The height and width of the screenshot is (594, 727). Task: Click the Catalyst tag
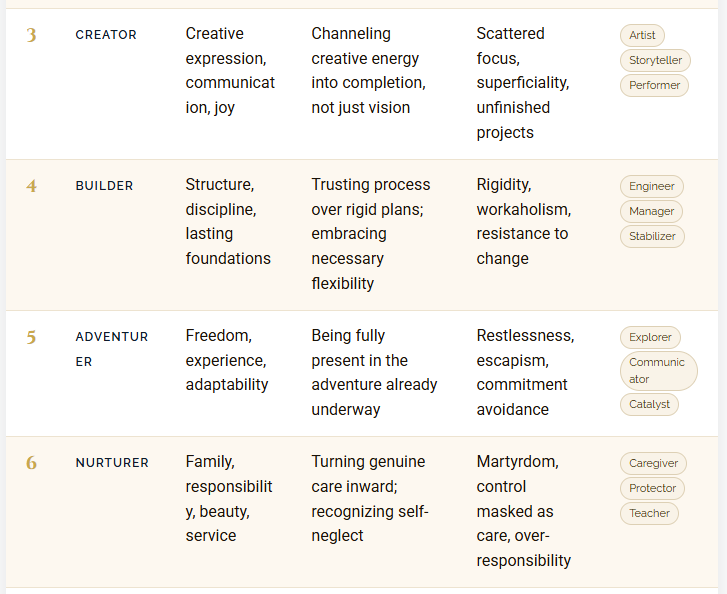click(649, 404)
